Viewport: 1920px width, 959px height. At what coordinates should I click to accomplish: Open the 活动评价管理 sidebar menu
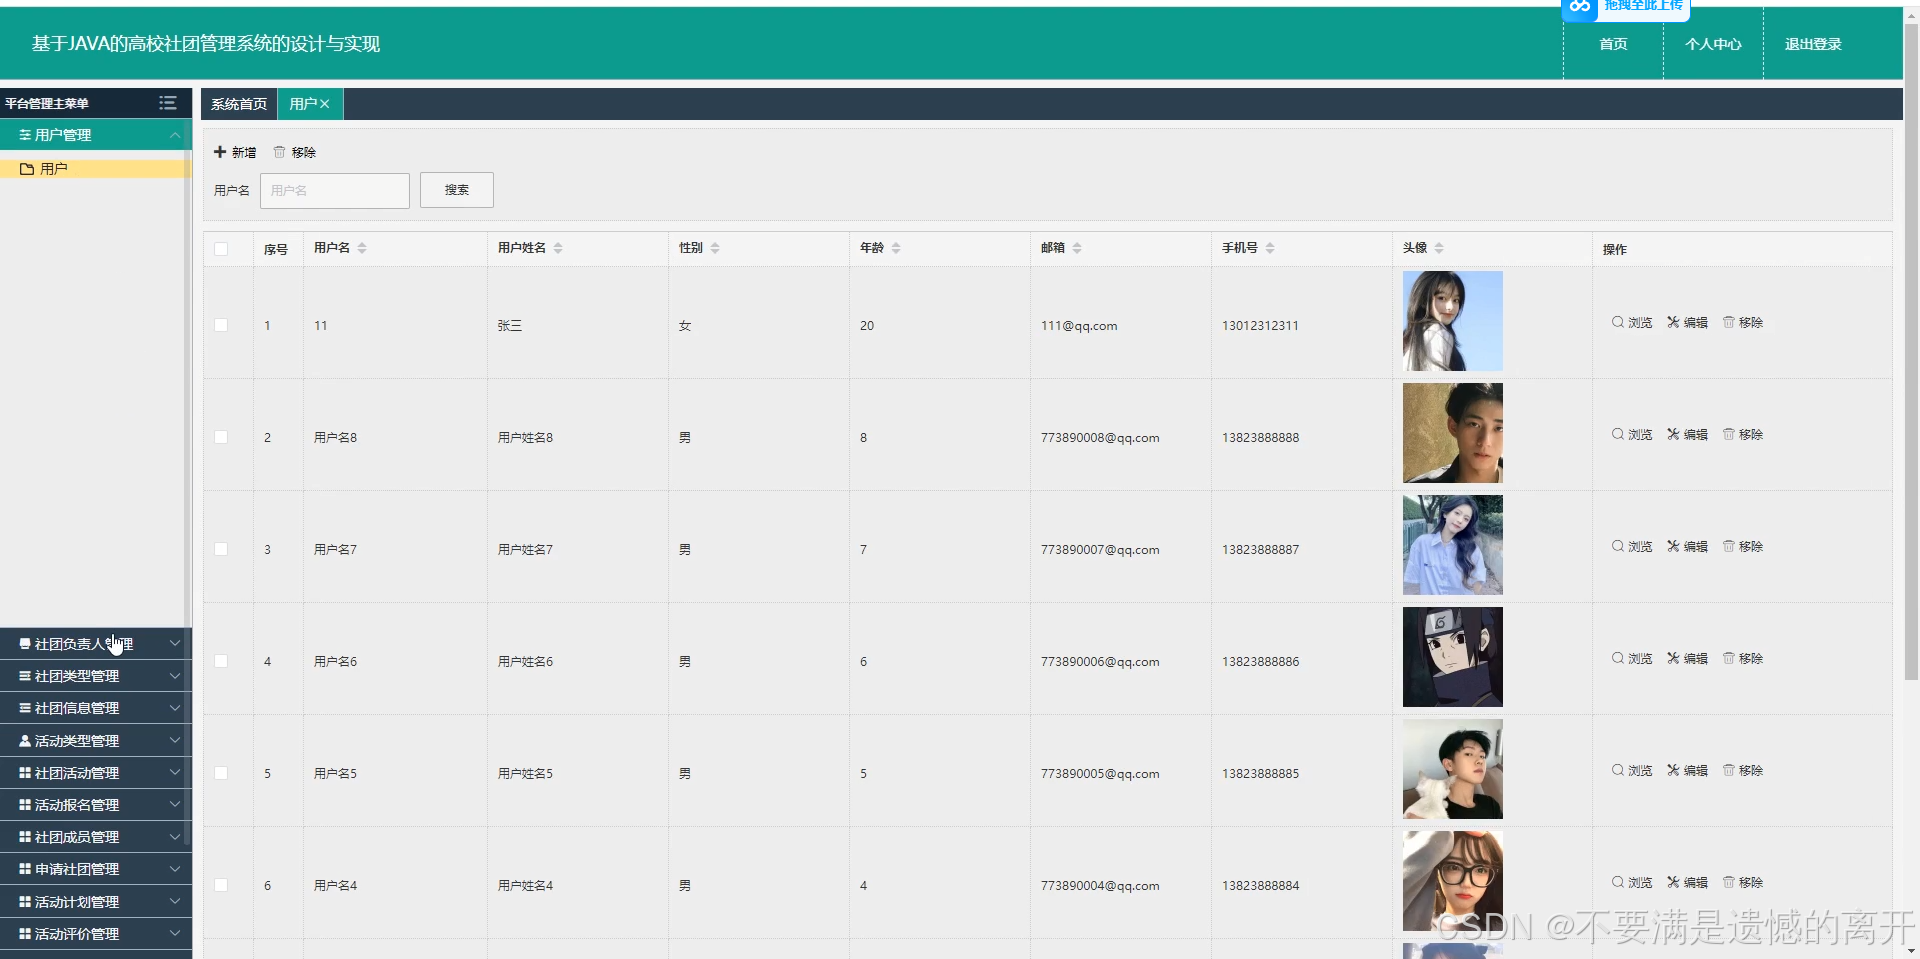coord(95,934)
